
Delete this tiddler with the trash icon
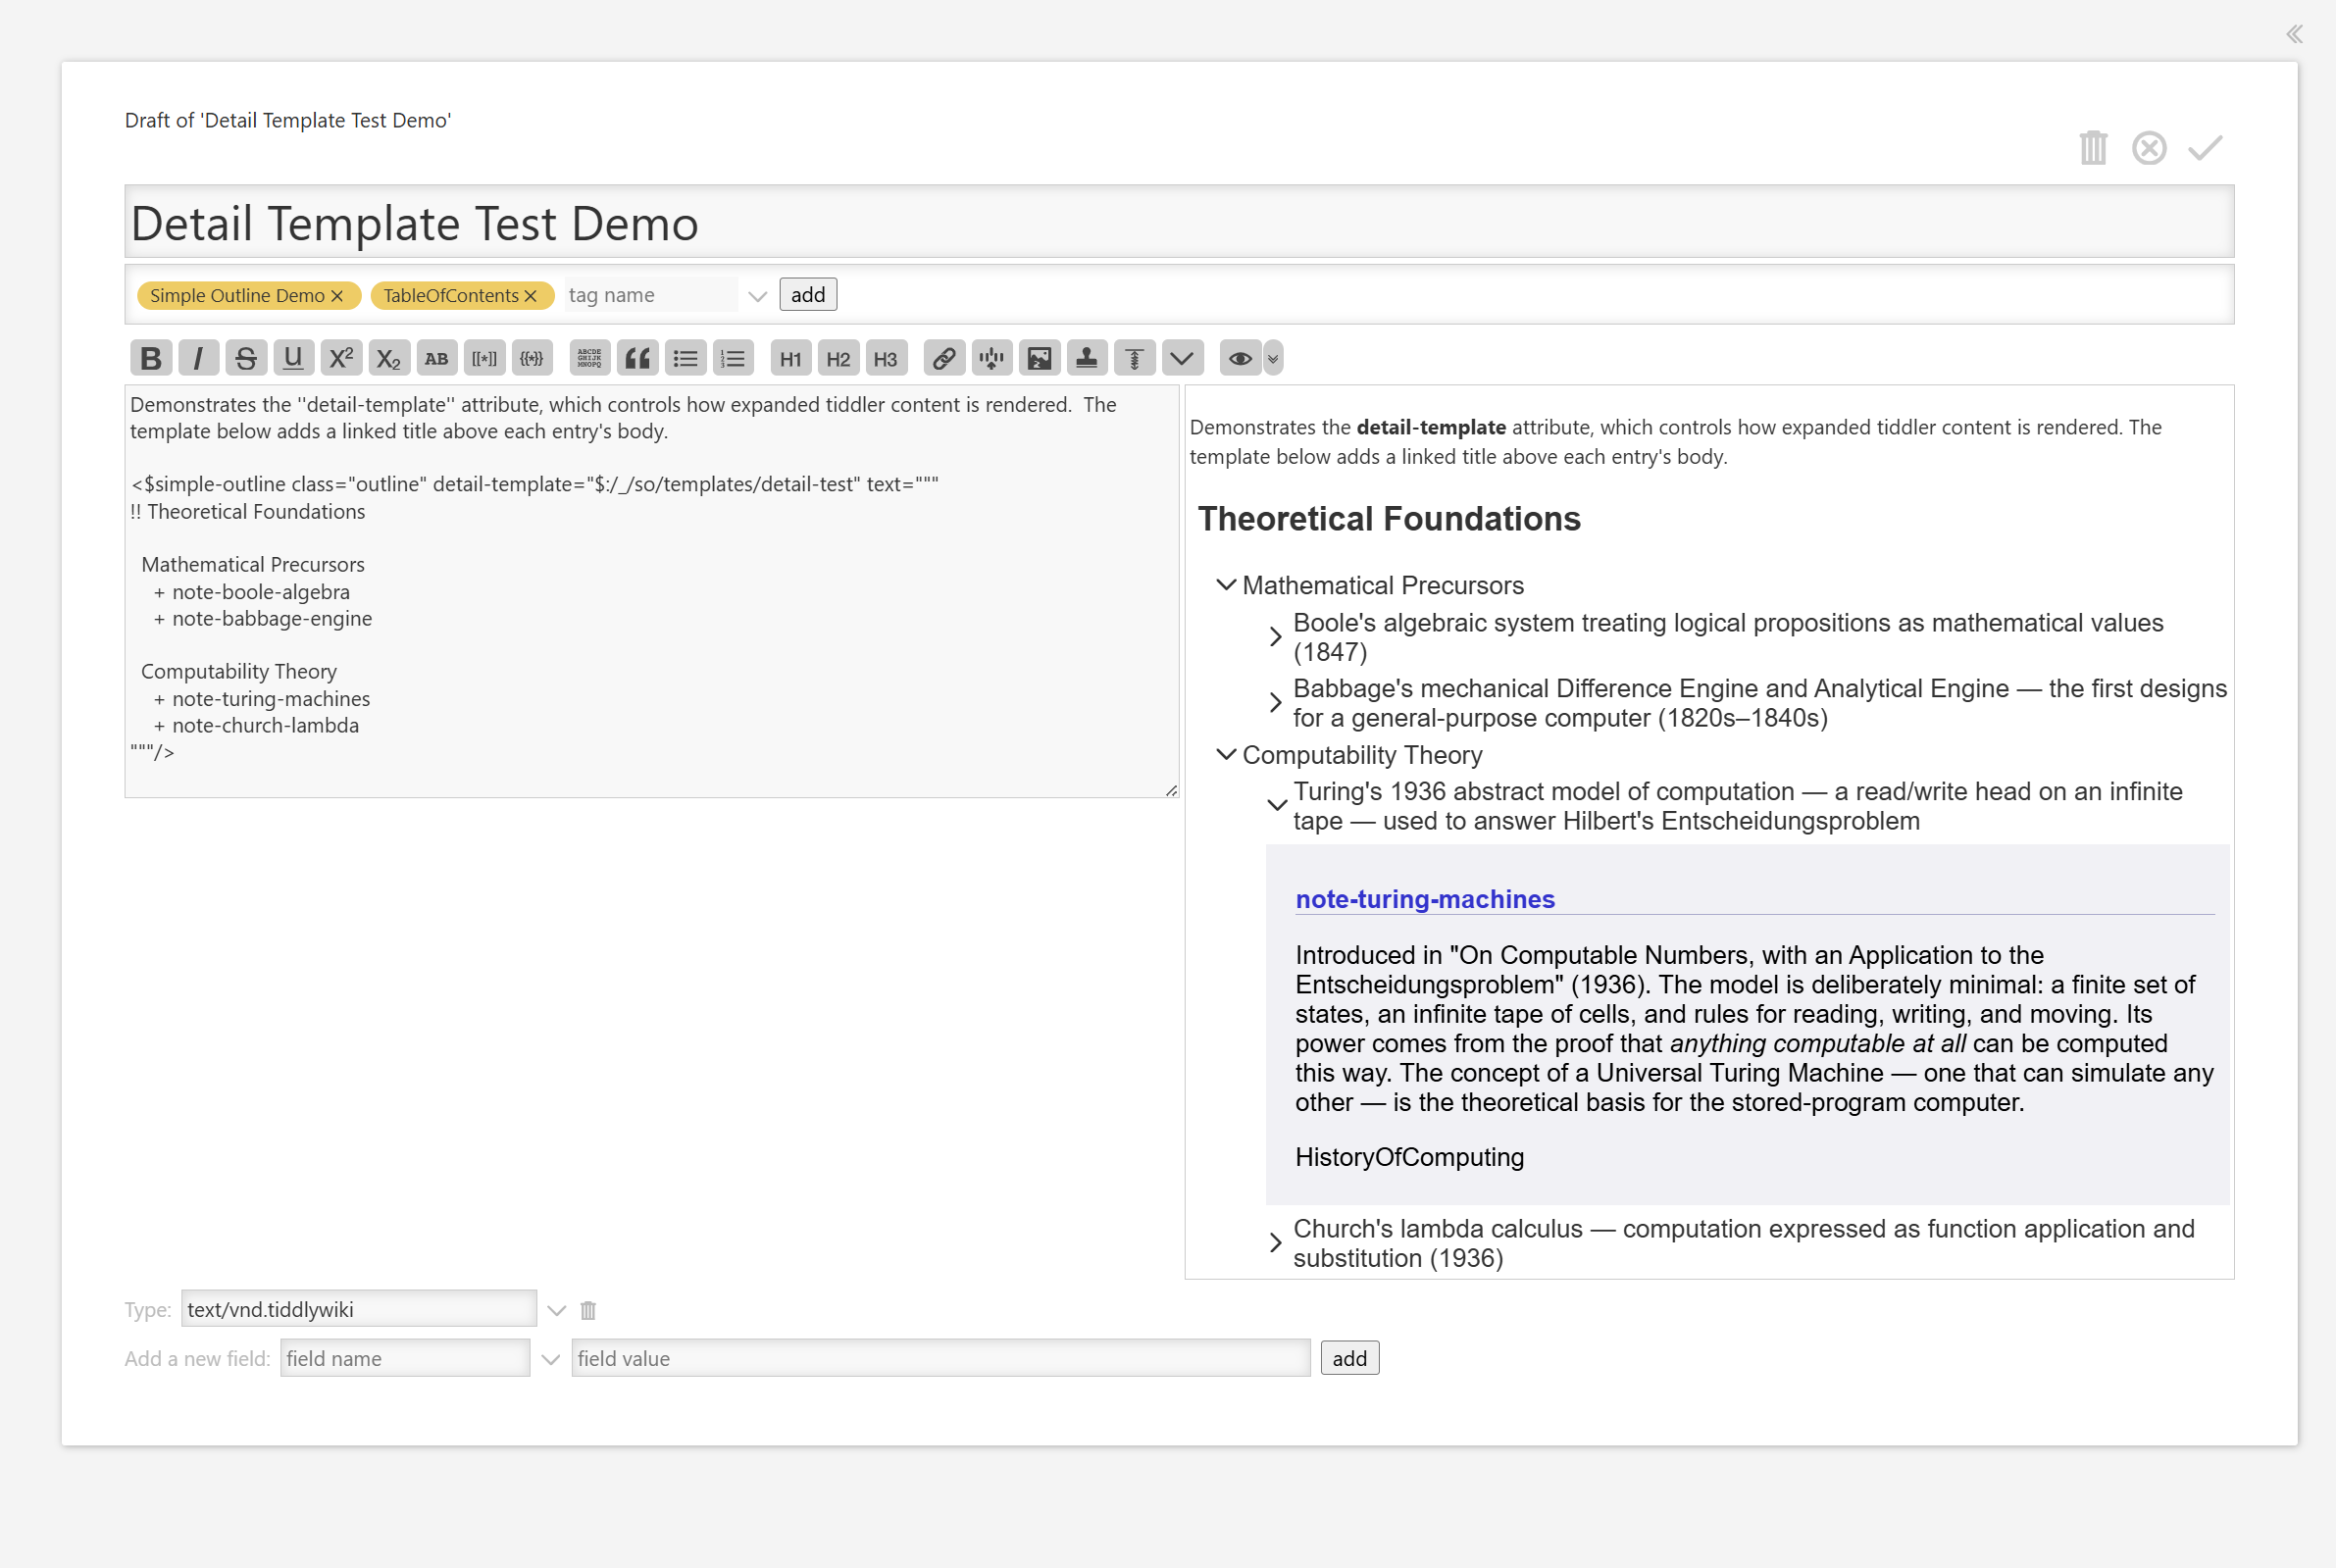coord(2093,148)
